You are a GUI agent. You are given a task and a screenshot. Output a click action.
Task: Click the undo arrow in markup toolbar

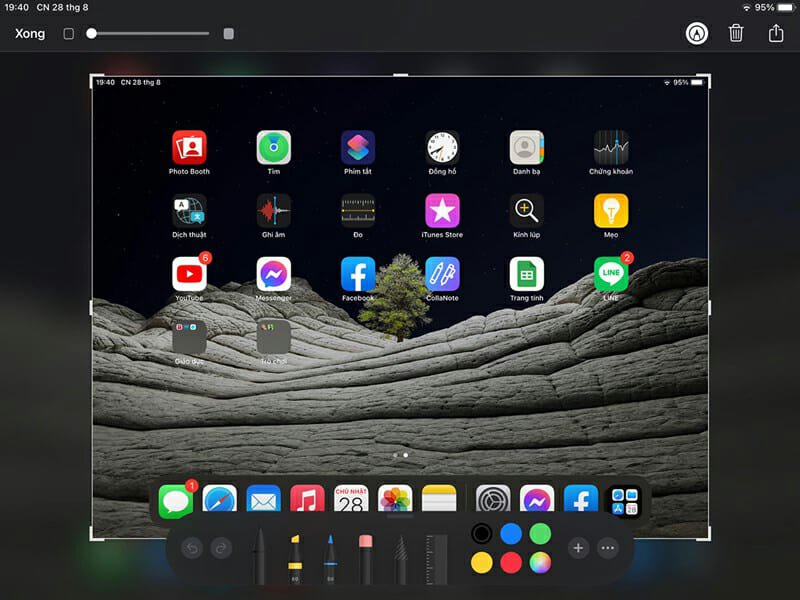coord(192,548)
